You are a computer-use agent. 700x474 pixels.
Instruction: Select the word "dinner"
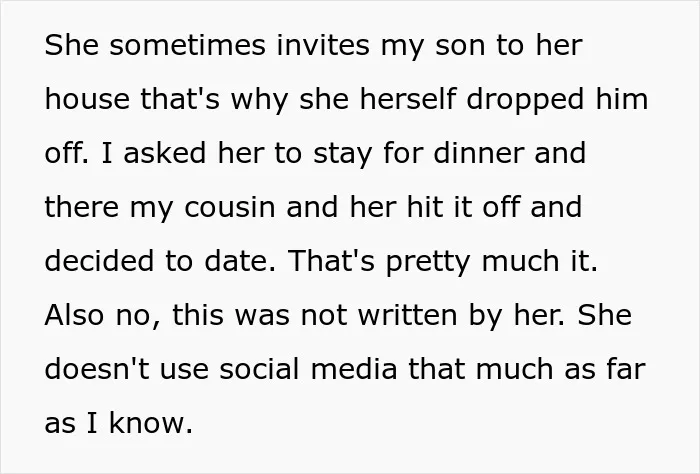[478, 153]
